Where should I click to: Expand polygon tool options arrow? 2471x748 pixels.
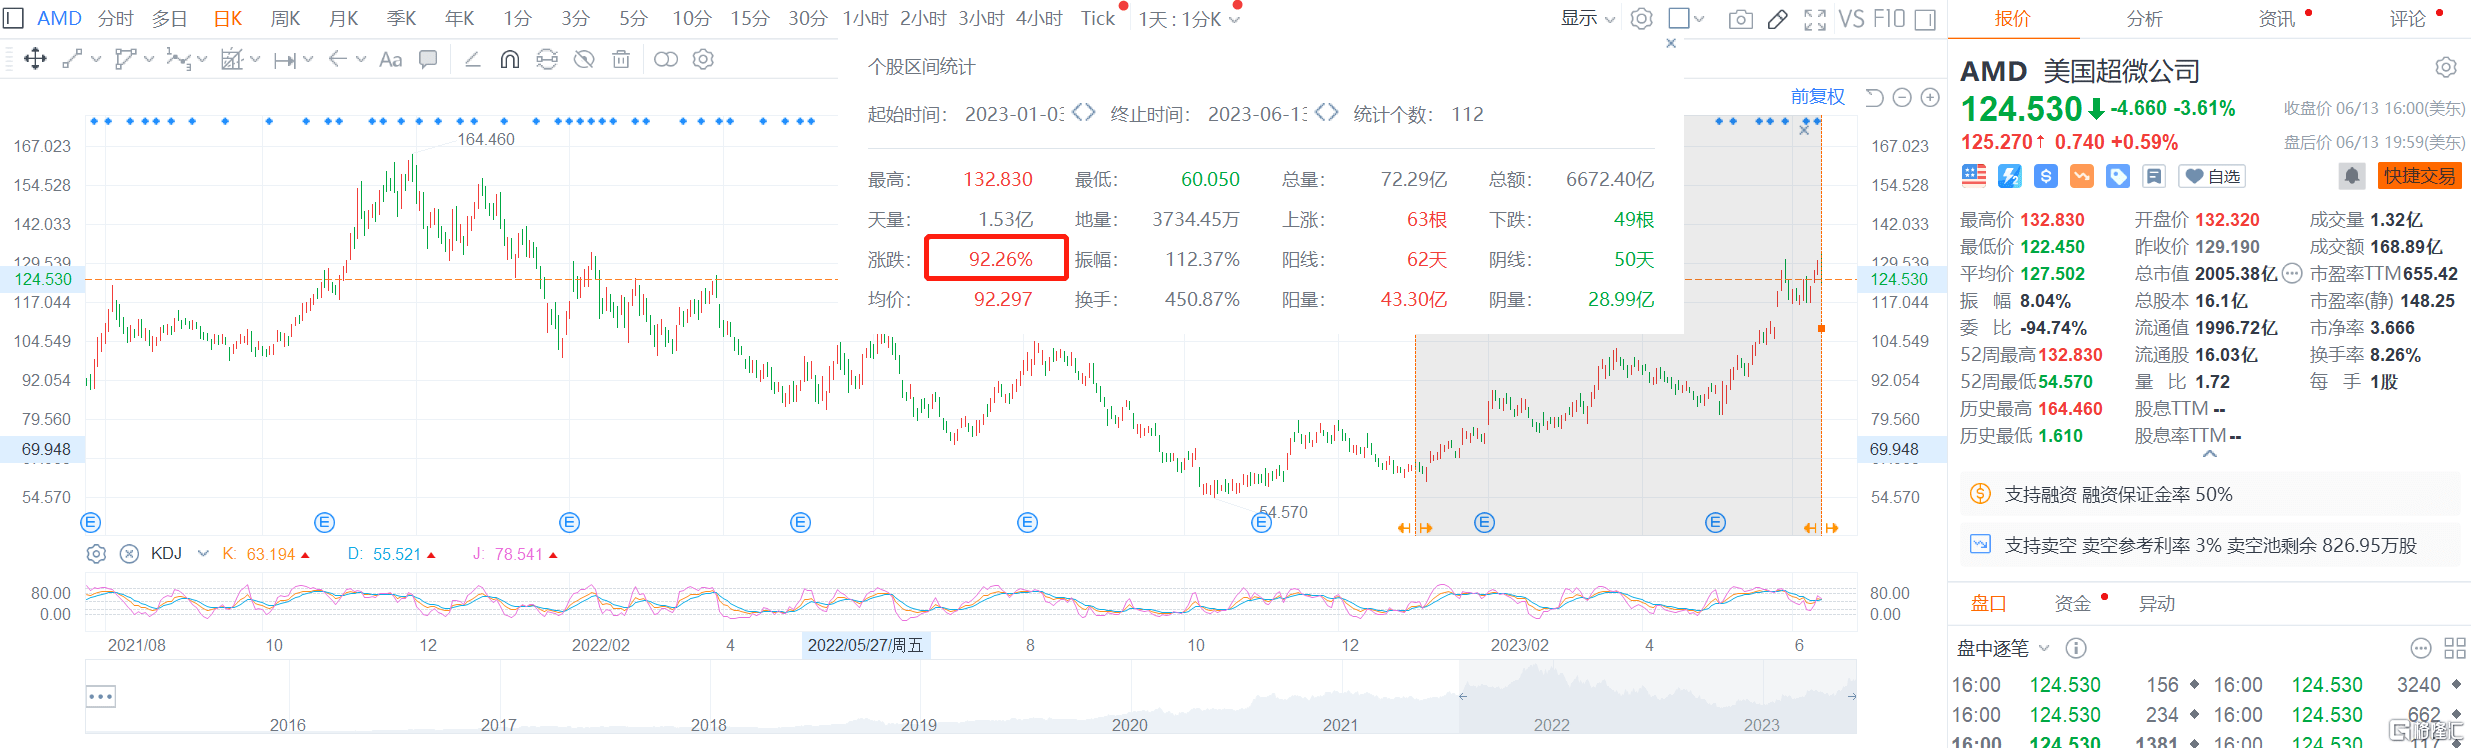pyautogui.click(x=149, y=59)
